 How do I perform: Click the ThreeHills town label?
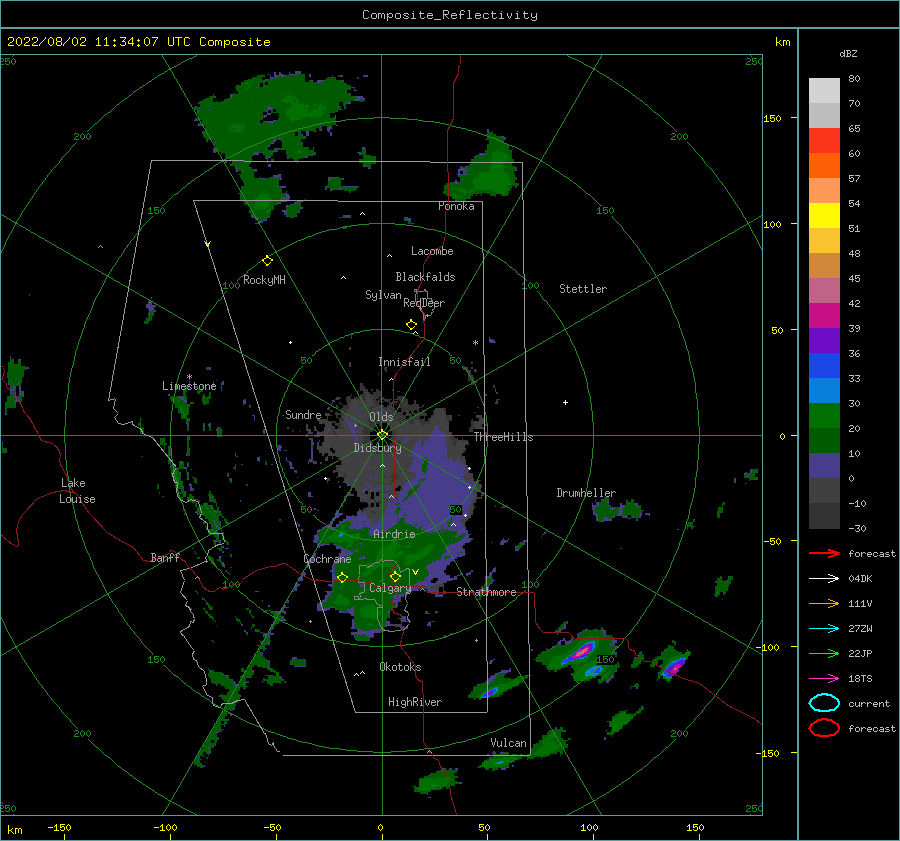(x=503, y=437)
